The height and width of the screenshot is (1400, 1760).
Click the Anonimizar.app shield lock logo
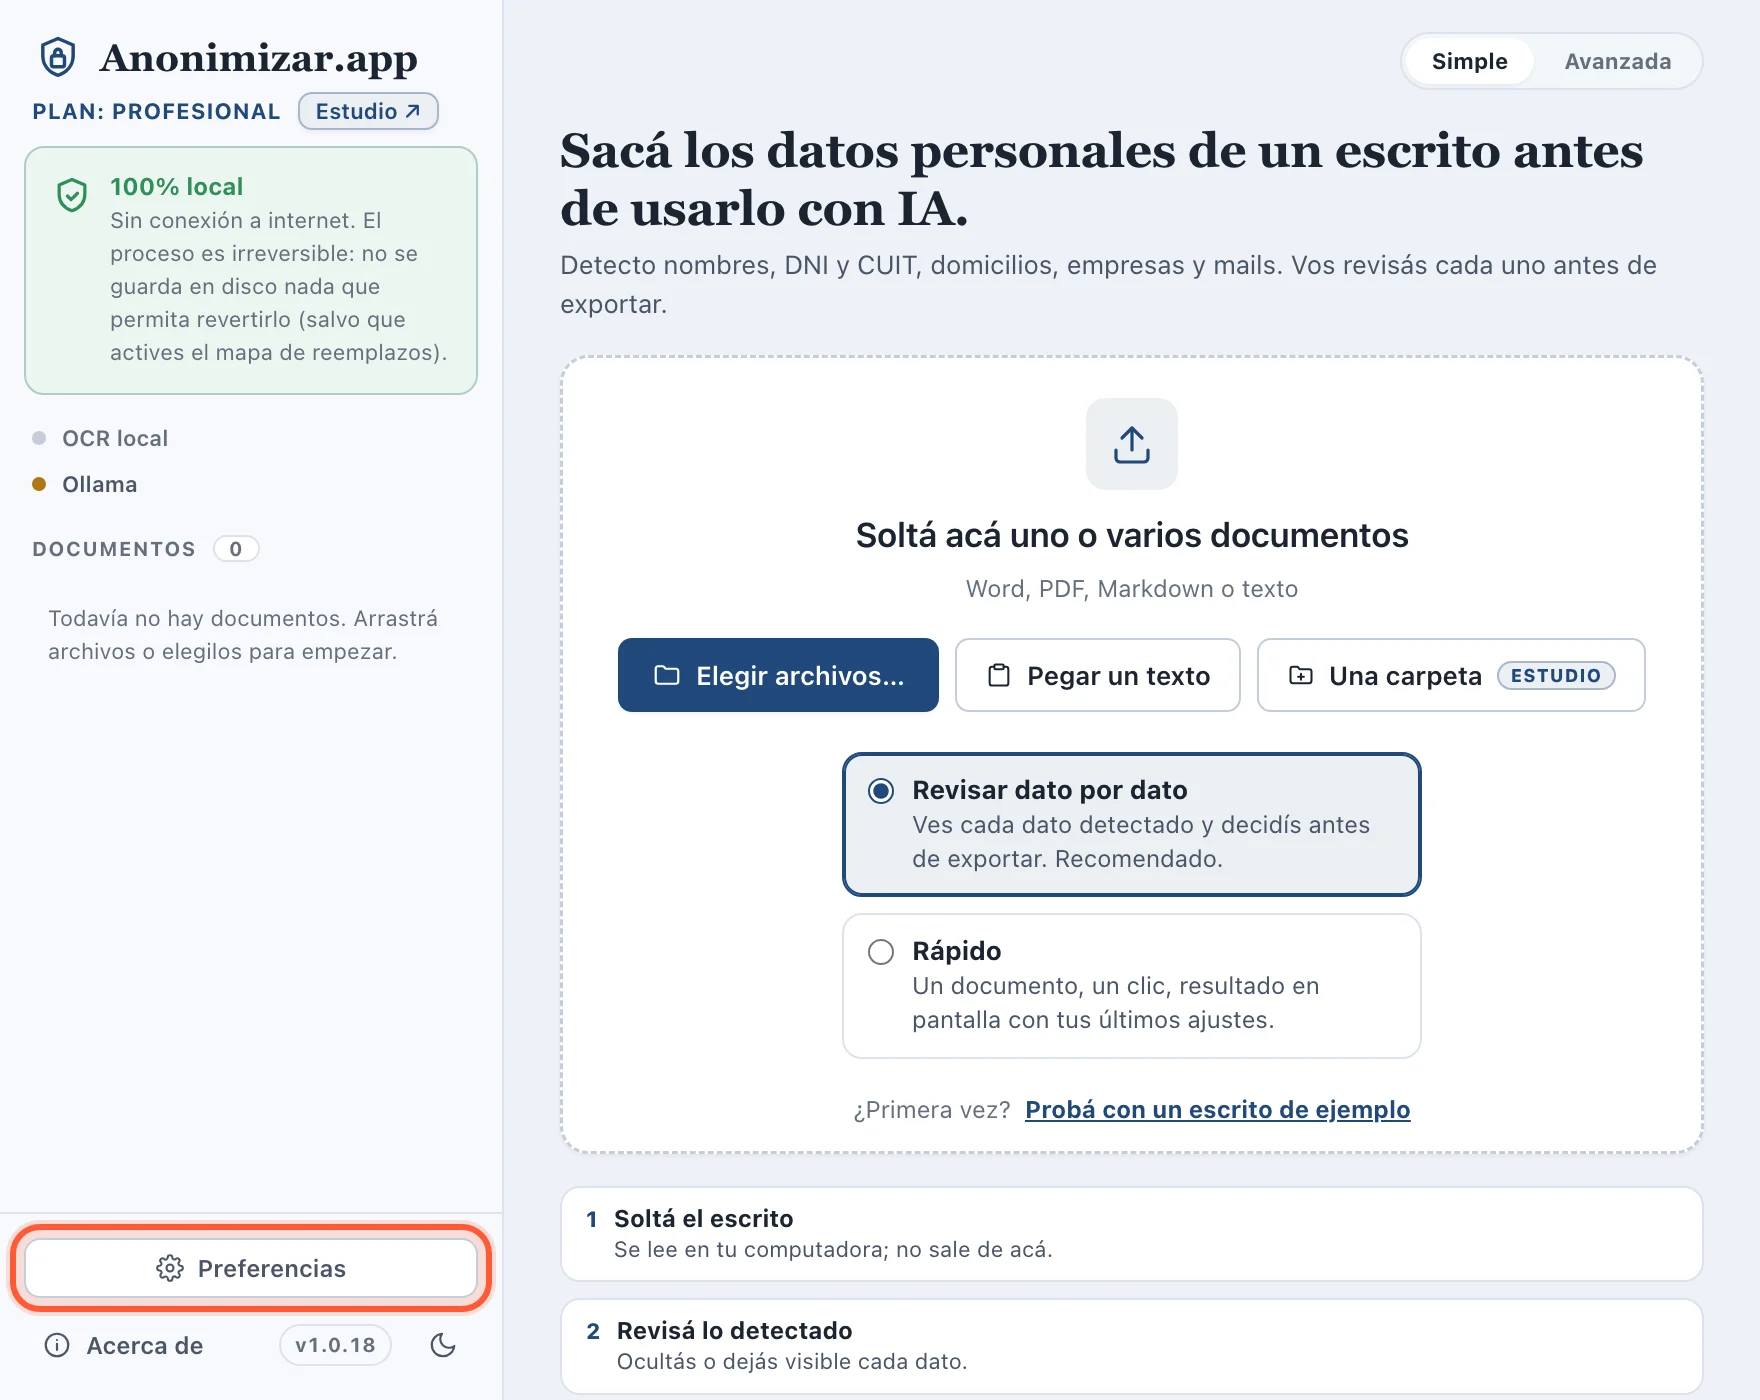click(58, 57)
